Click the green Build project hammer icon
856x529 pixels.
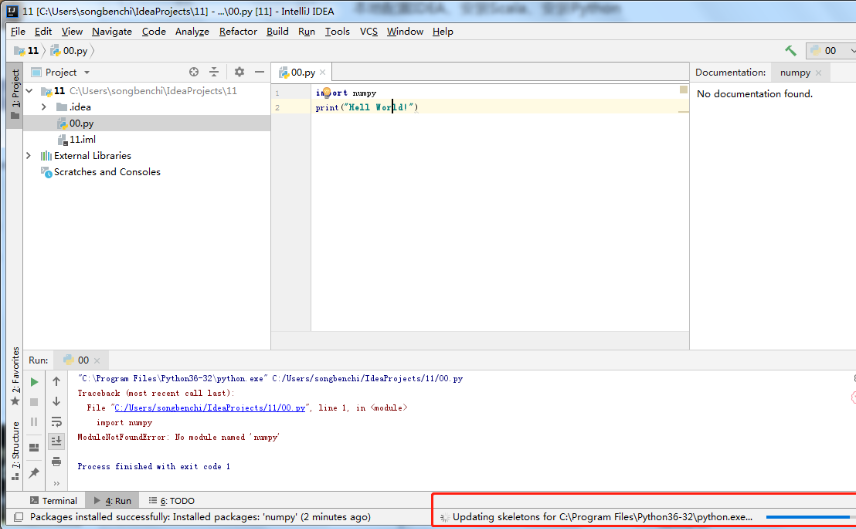pos(790,51)
